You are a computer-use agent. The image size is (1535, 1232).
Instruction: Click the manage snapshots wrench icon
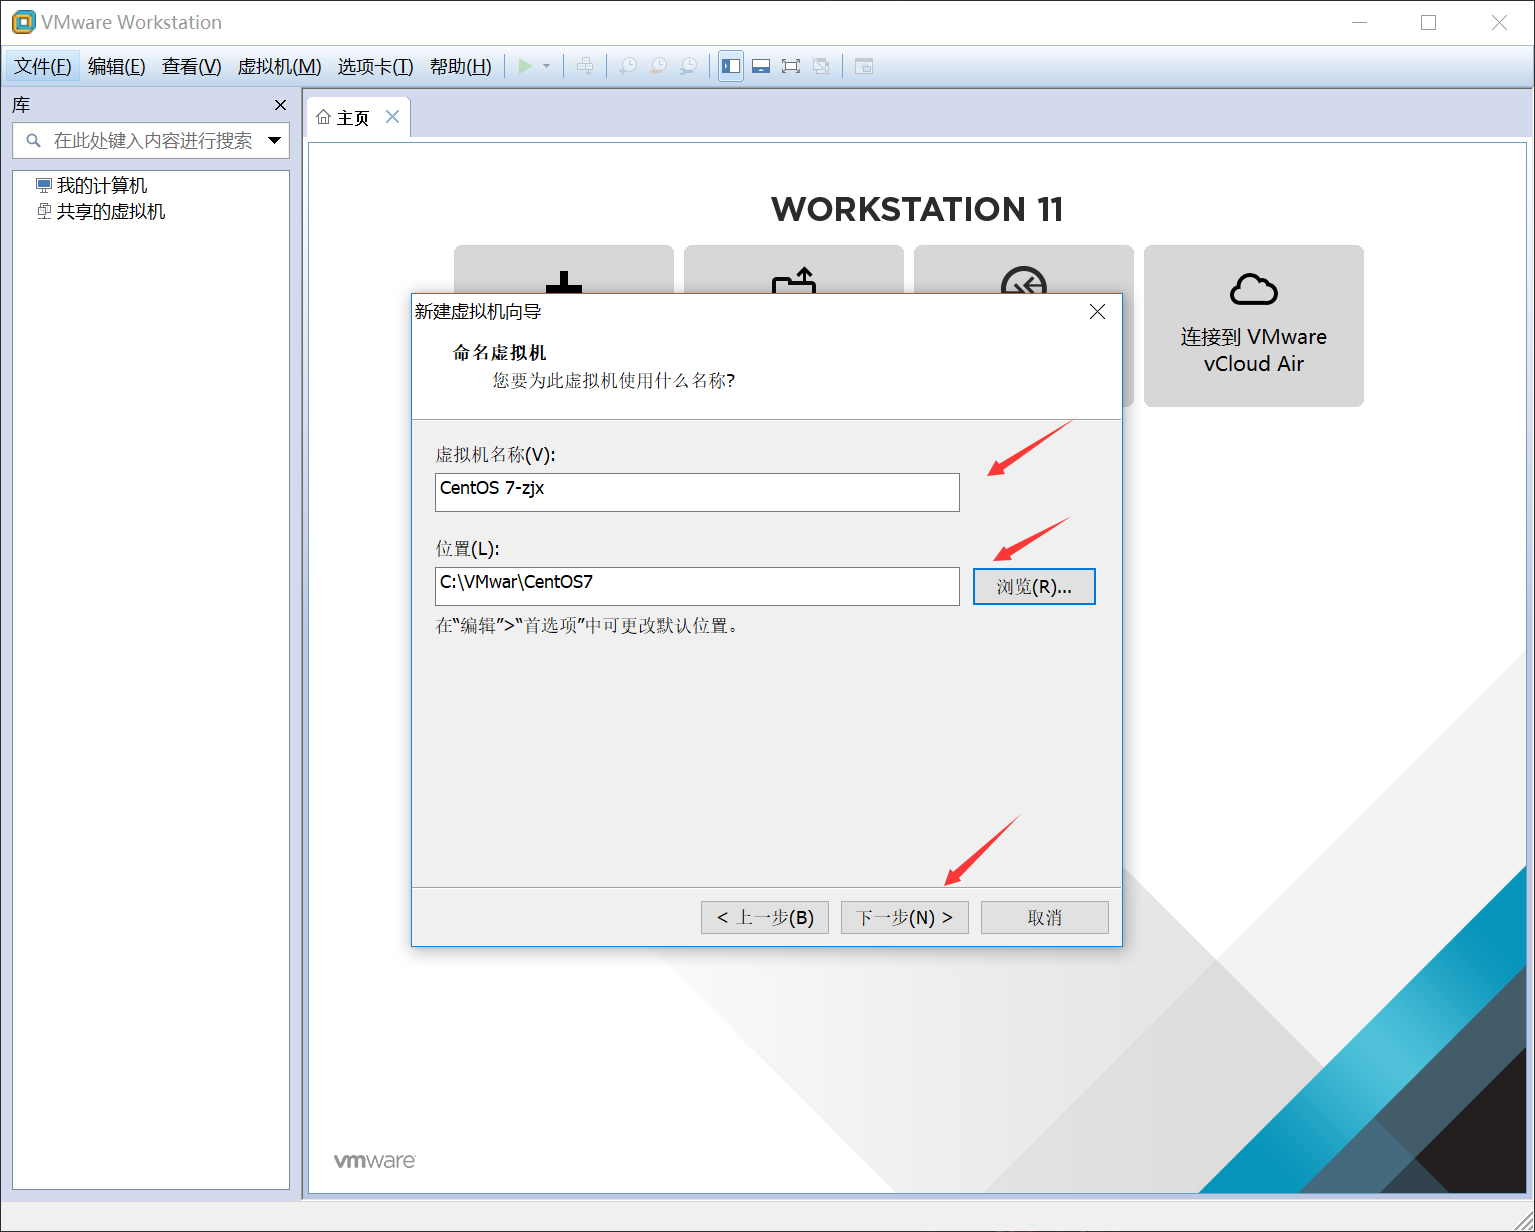688,66
